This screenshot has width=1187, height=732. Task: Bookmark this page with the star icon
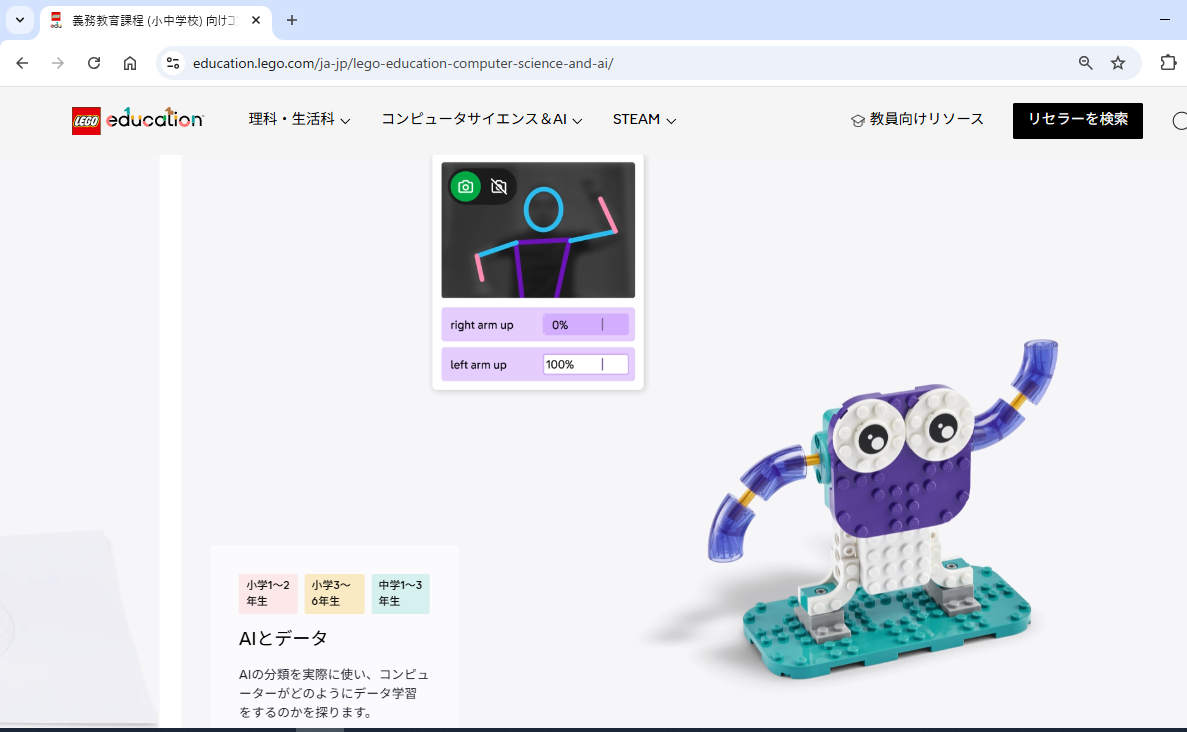click(x=1118, y=63)
